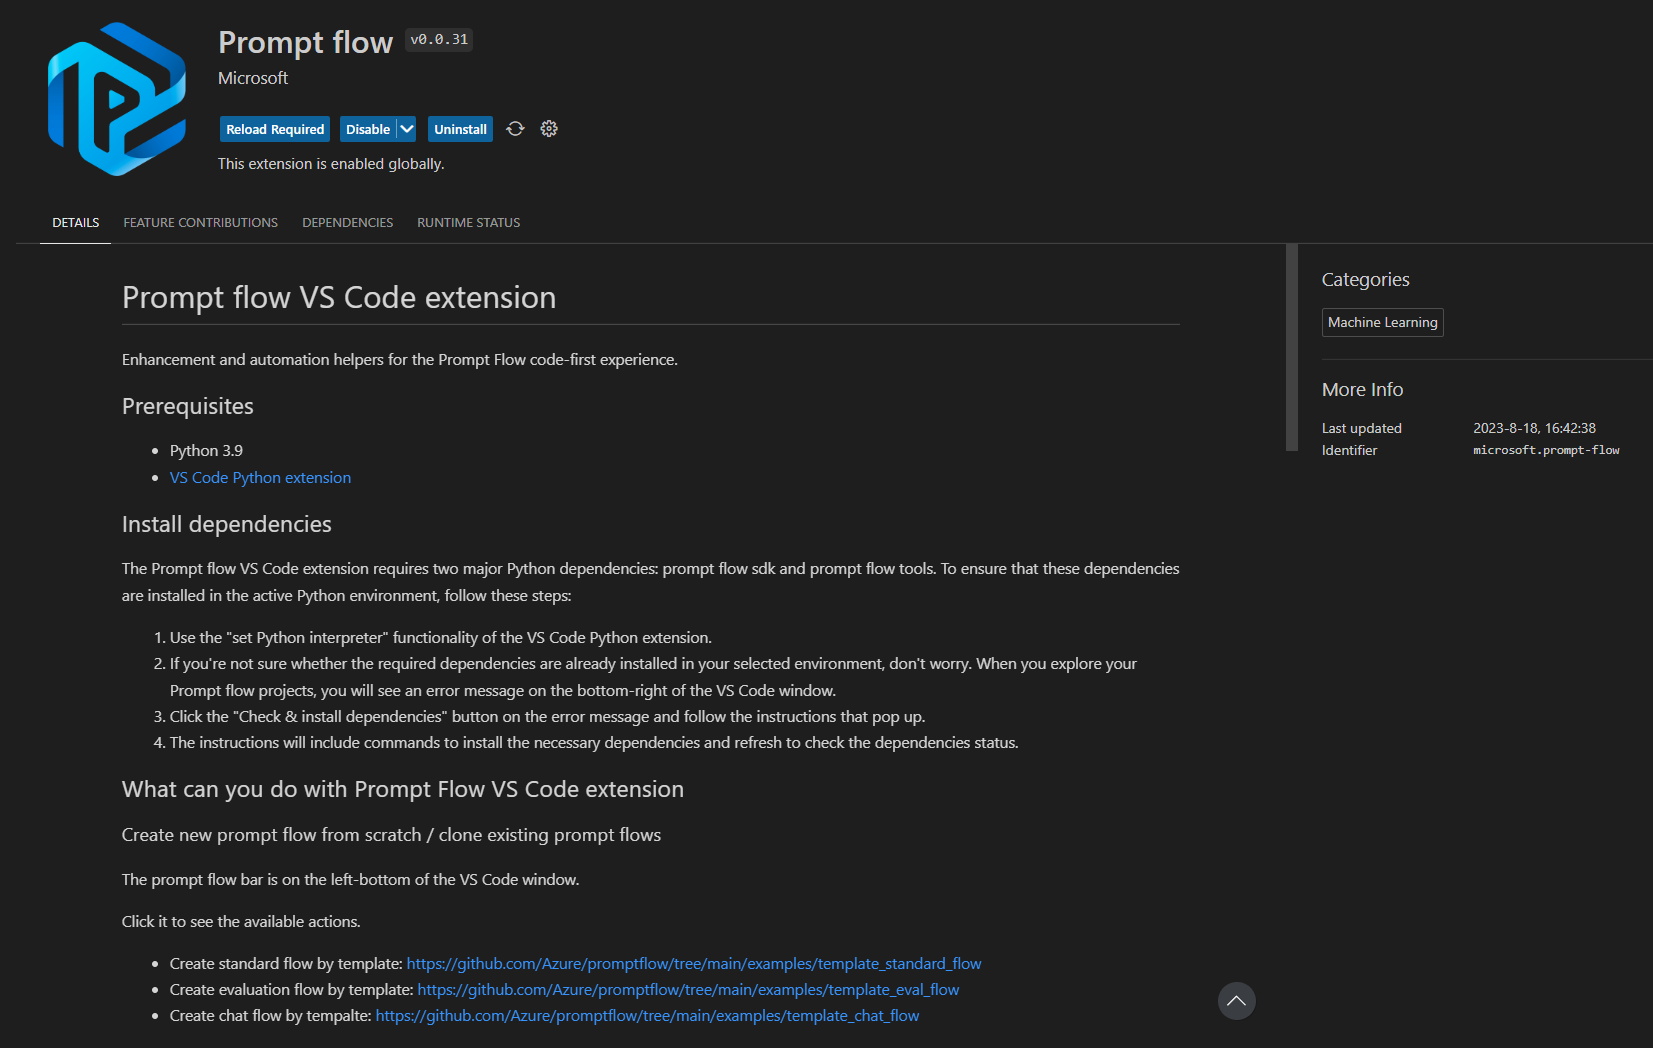This screenshot has height=1048, width=1653.
Task: Click the details pane vertical scrollbar
Action: [1292, 348]
